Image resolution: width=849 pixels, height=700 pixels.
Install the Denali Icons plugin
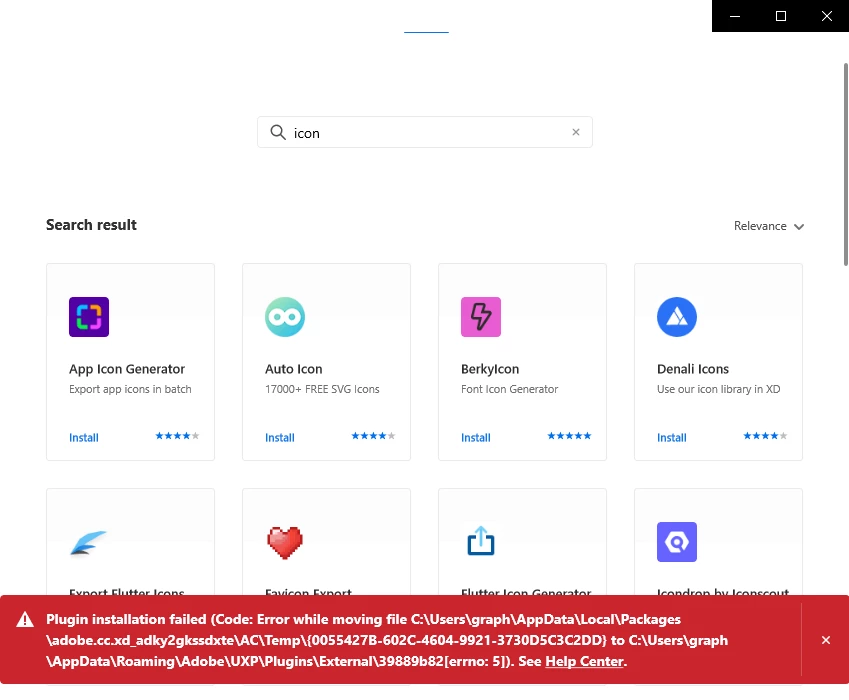(672, 437)
